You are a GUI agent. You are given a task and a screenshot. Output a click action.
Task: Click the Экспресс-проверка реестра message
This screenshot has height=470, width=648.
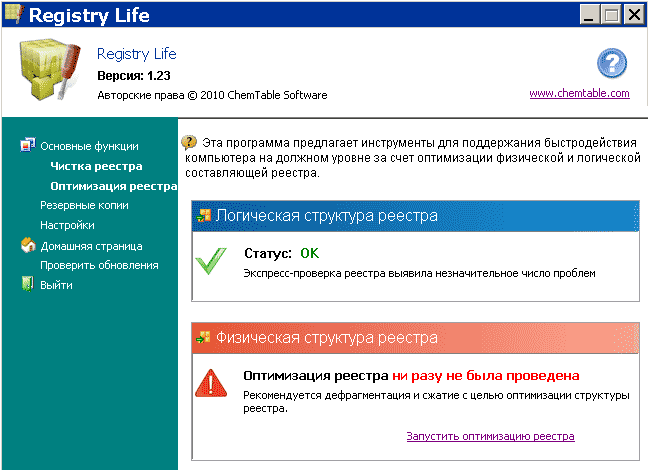coord(419,273)
